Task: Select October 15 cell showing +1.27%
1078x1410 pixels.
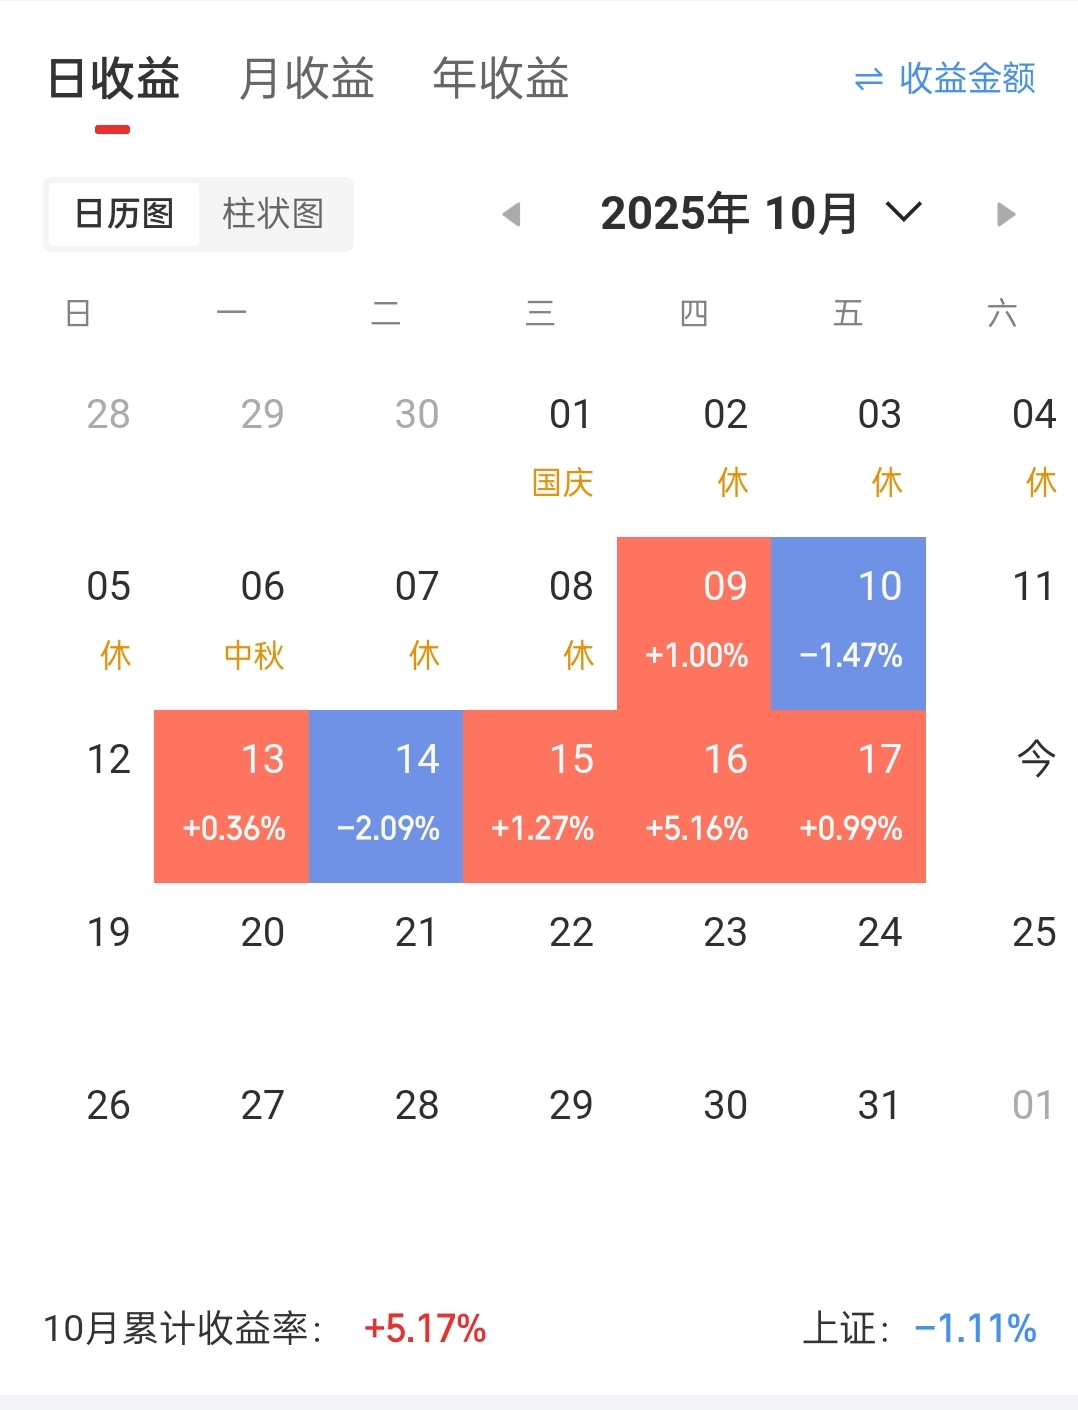Action: [x=540, y=796]
